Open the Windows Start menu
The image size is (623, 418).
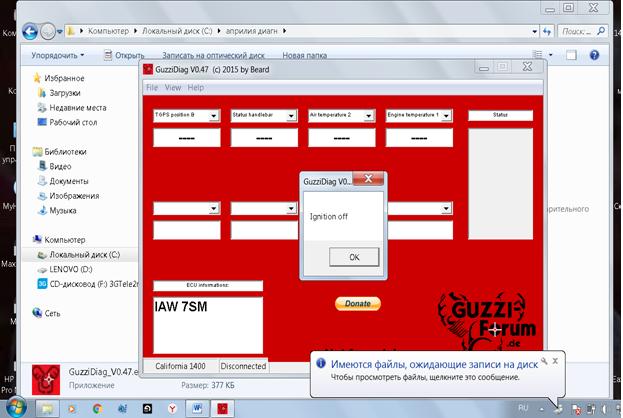point(16,408)
